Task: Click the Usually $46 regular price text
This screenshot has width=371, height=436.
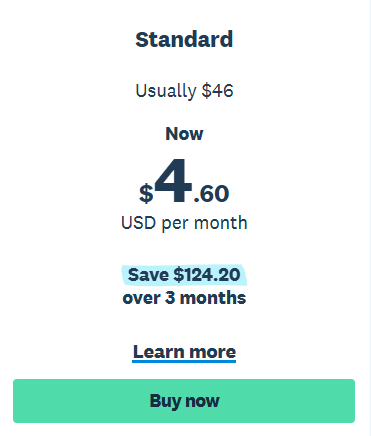Action: click(x=184, y=91)
